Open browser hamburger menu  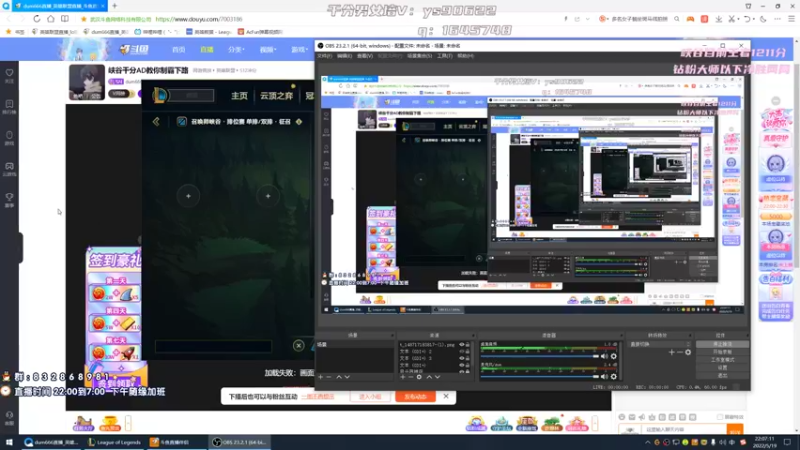(791, 19)
